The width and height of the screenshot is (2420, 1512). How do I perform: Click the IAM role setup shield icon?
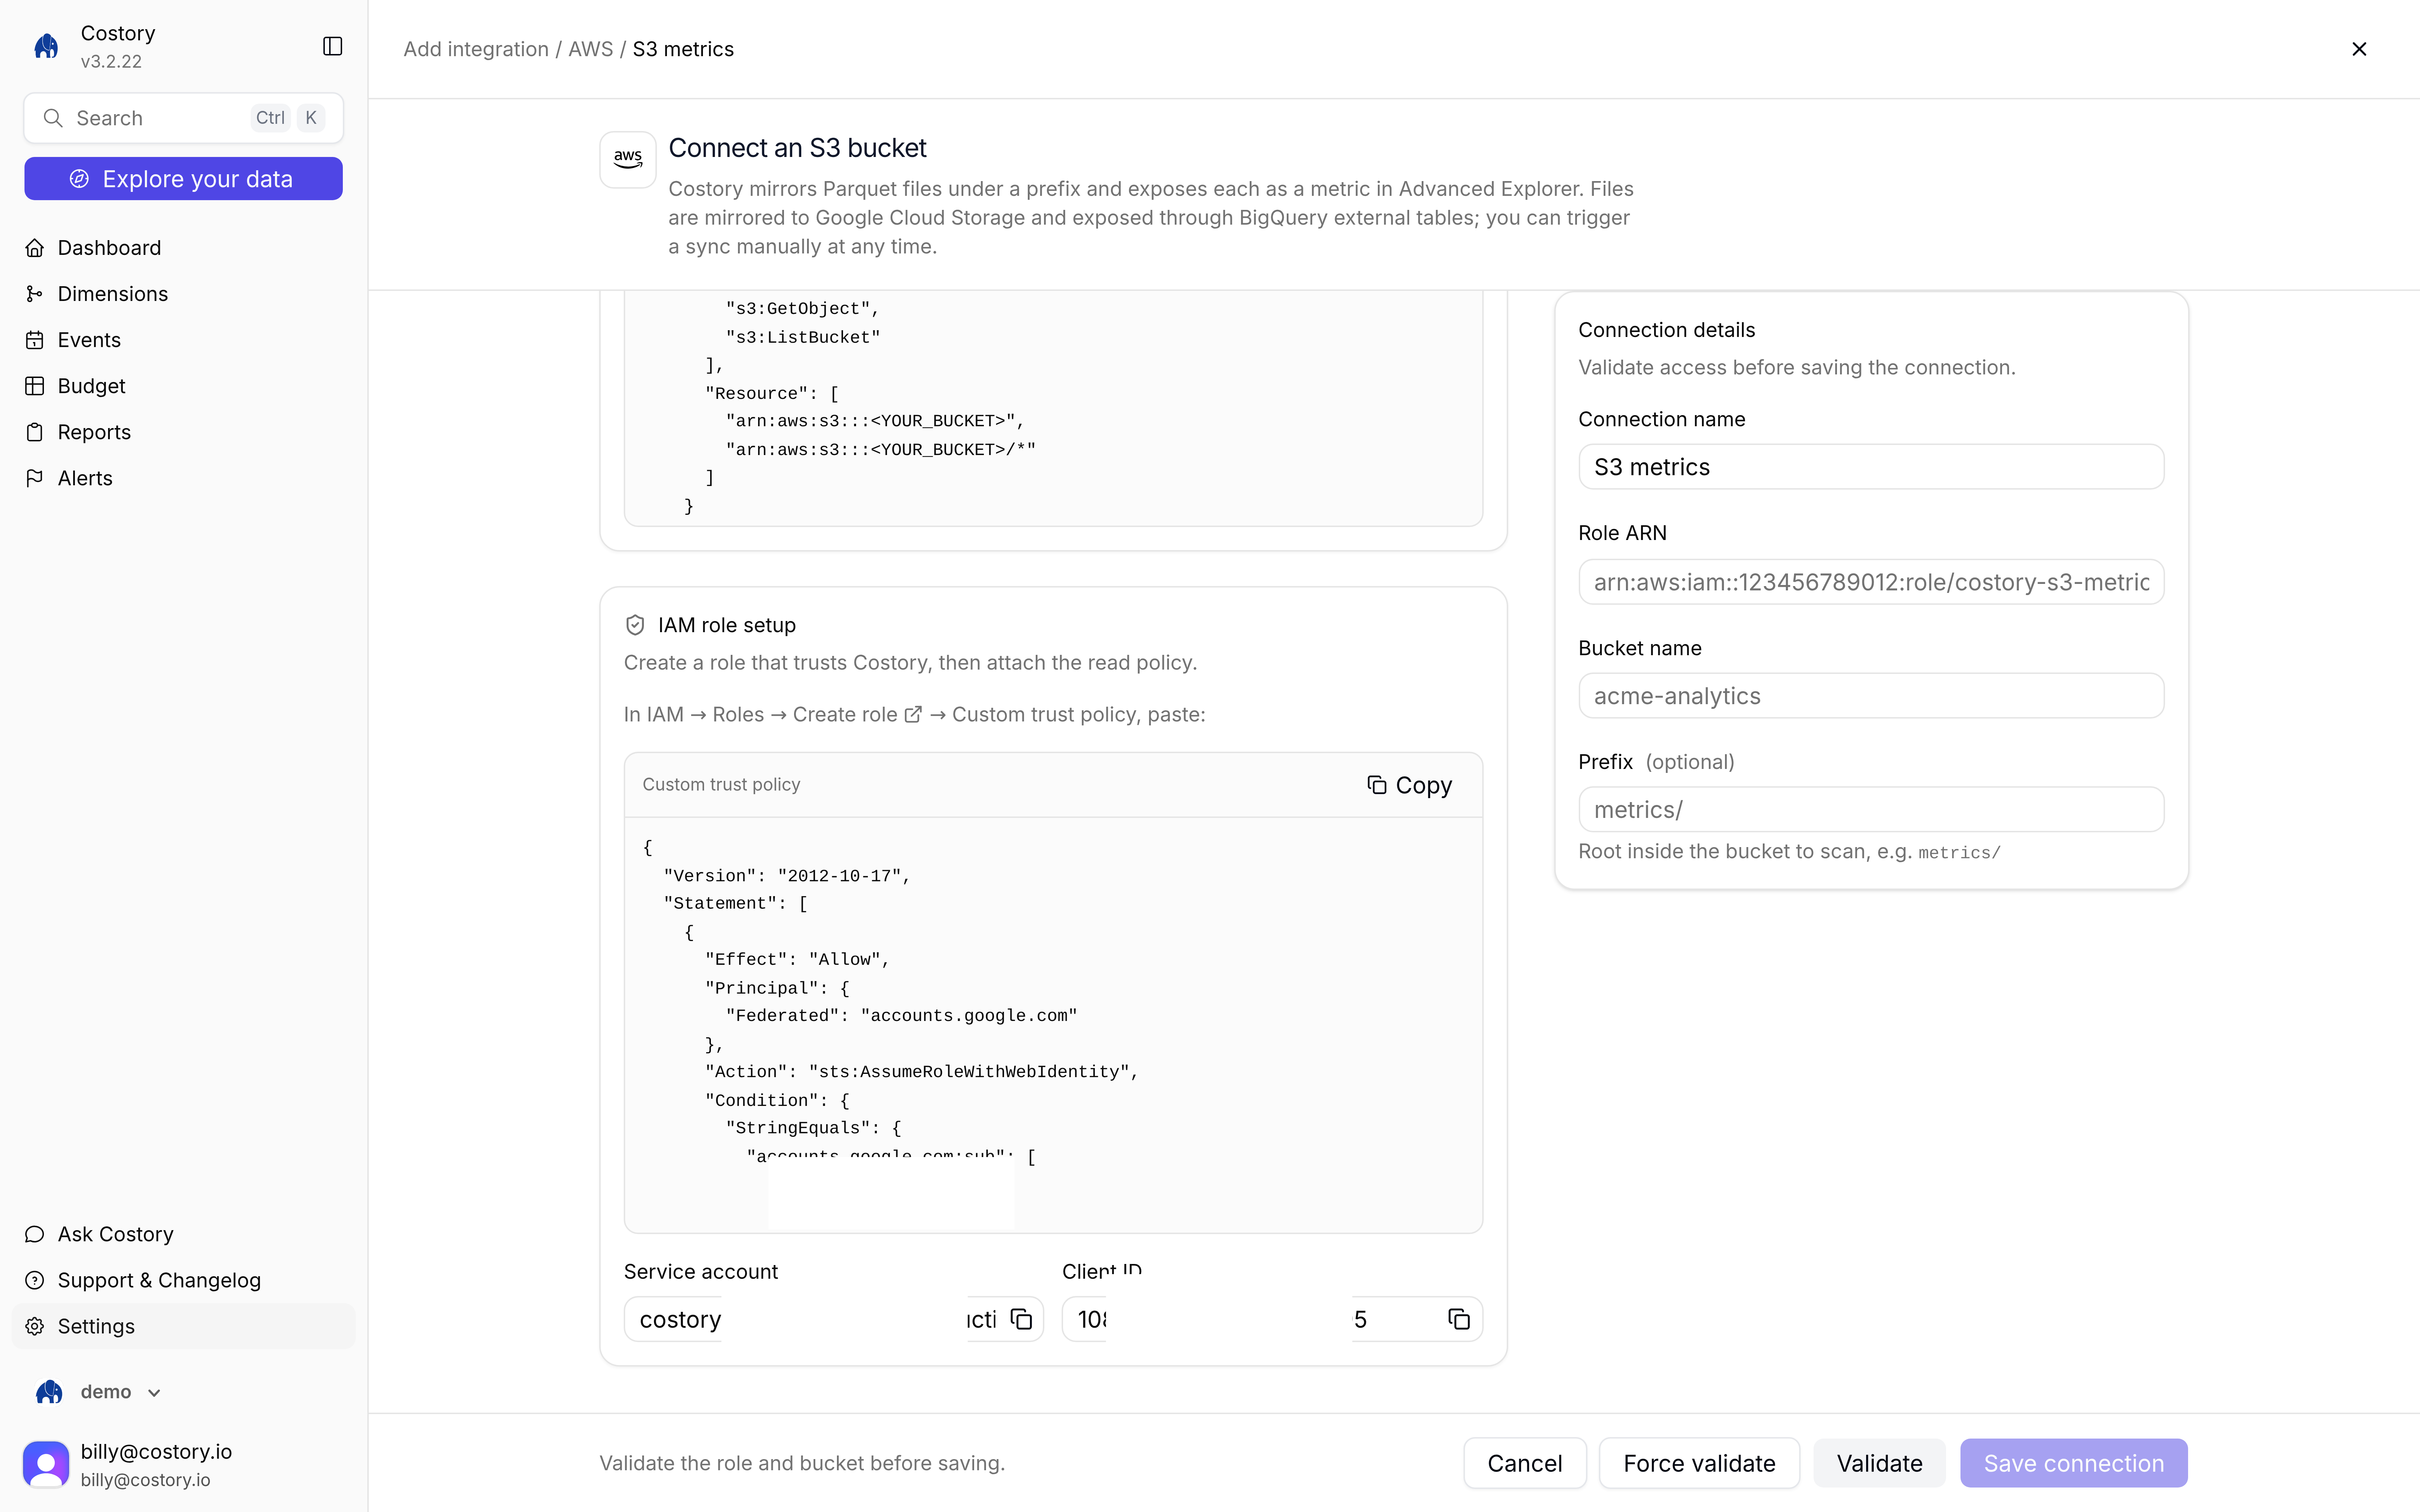(635, 625)
